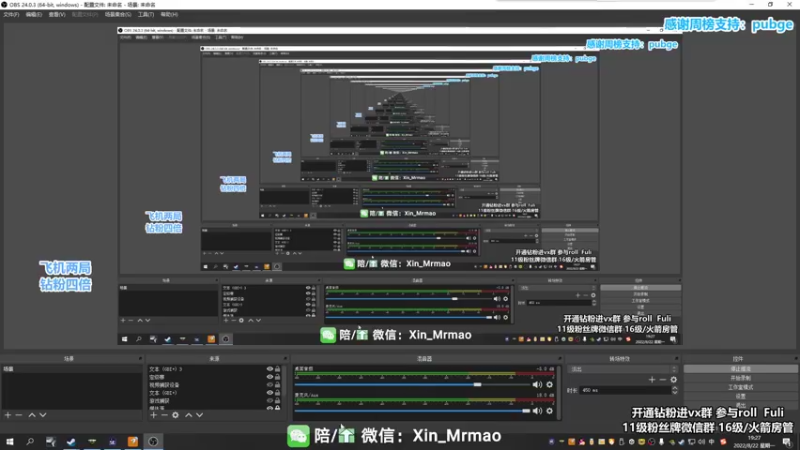Move scene down with arrow icon

[43, 415]
